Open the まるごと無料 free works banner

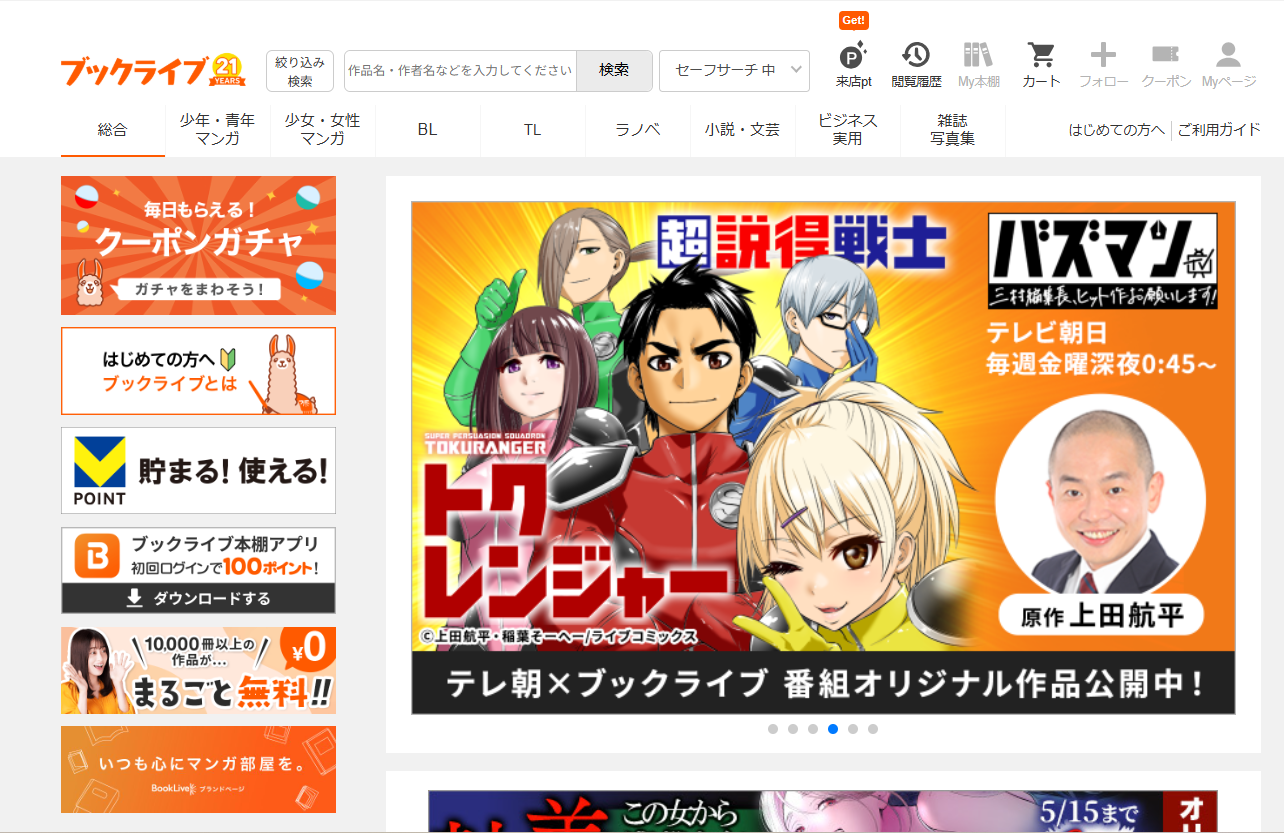tap(198, 670)
